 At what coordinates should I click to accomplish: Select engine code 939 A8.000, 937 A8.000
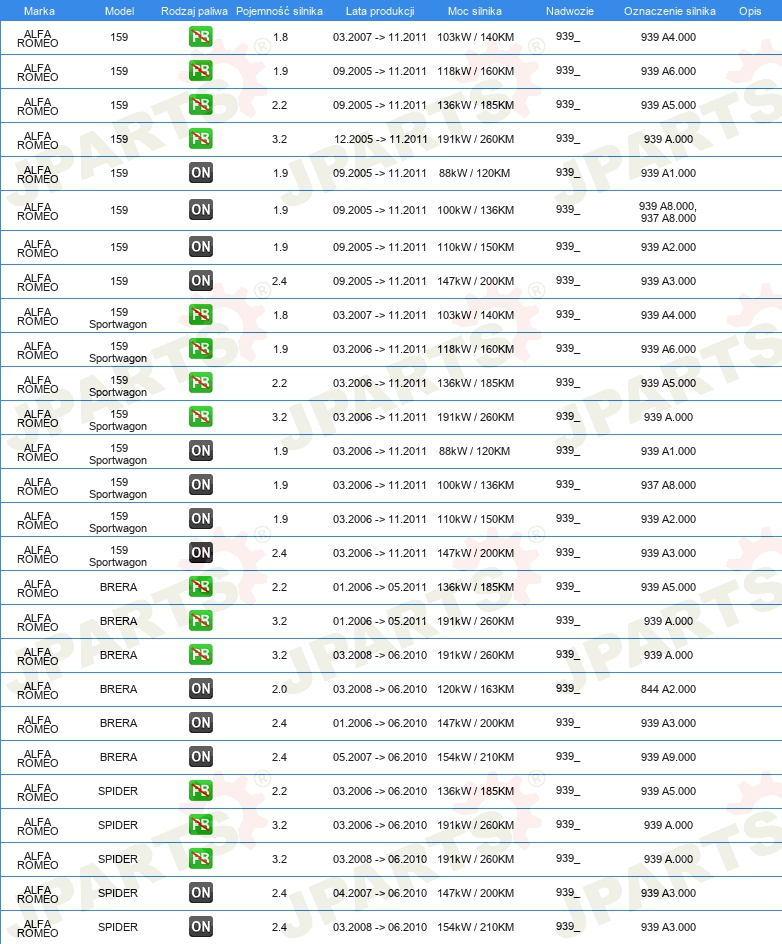[668, 212]
